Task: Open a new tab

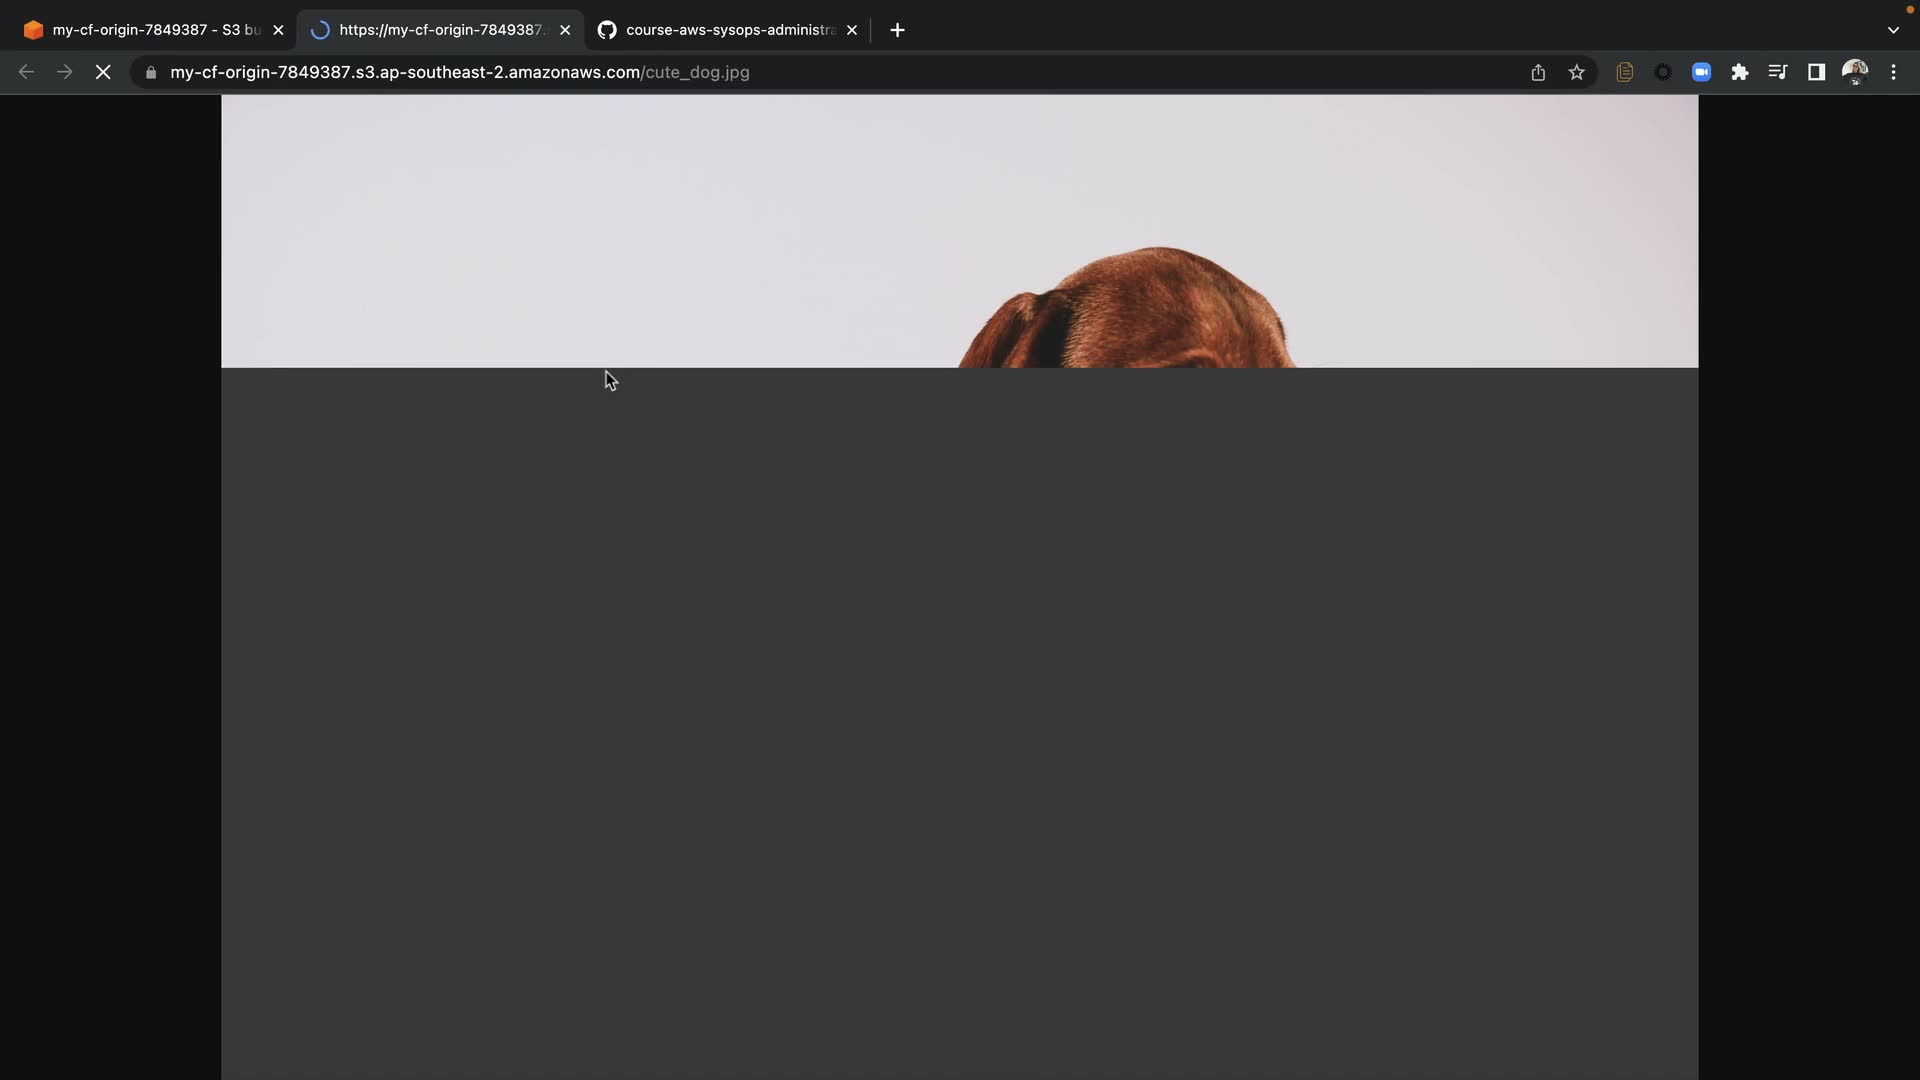Action: (897, 30)
